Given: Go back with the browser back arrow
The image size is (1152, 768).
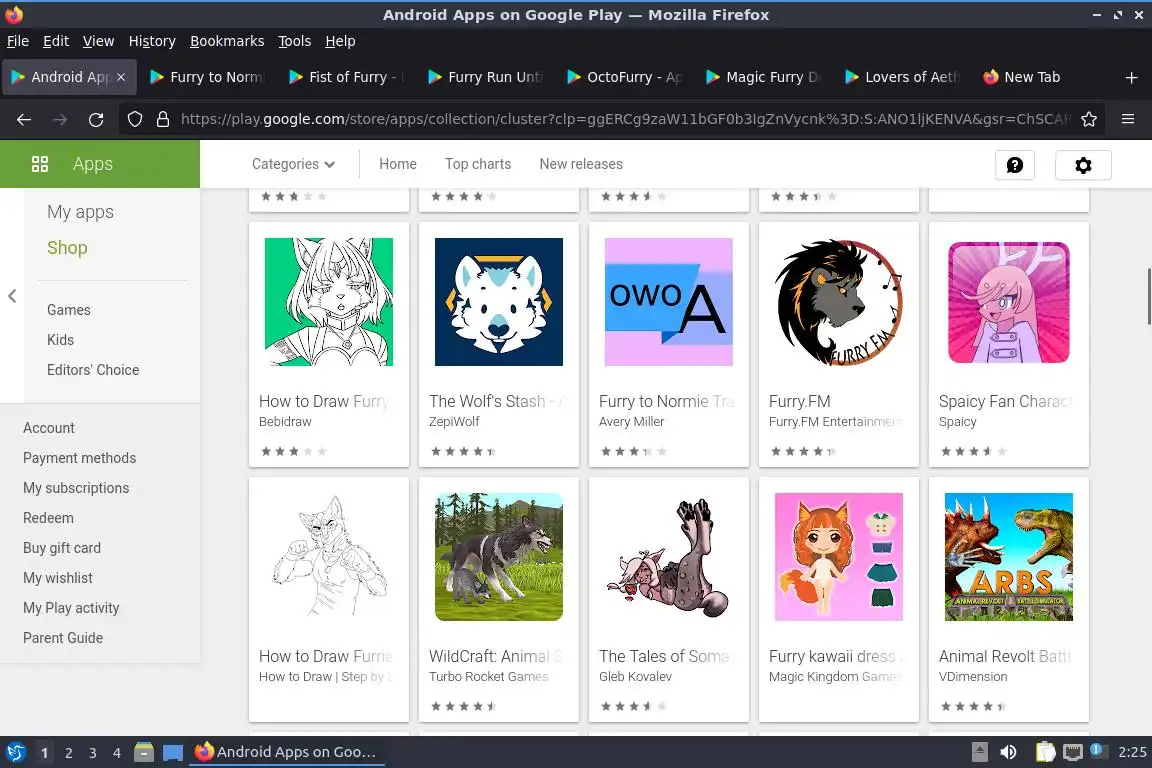Looking at the screenshot, I should point(24,119).
